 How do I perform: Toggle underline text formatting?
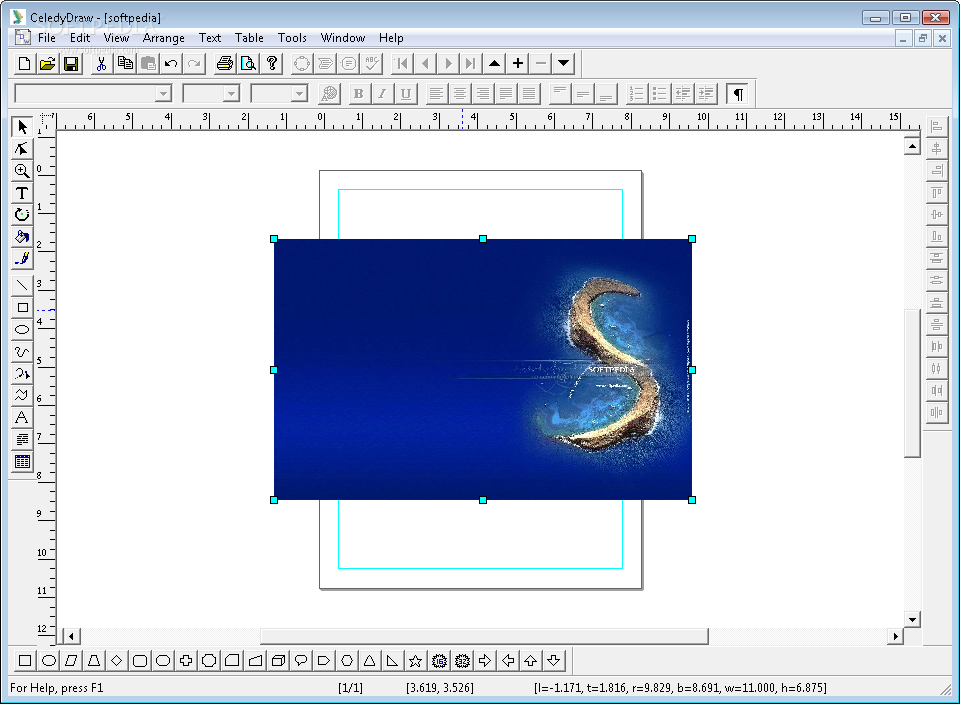coord(405,94)
